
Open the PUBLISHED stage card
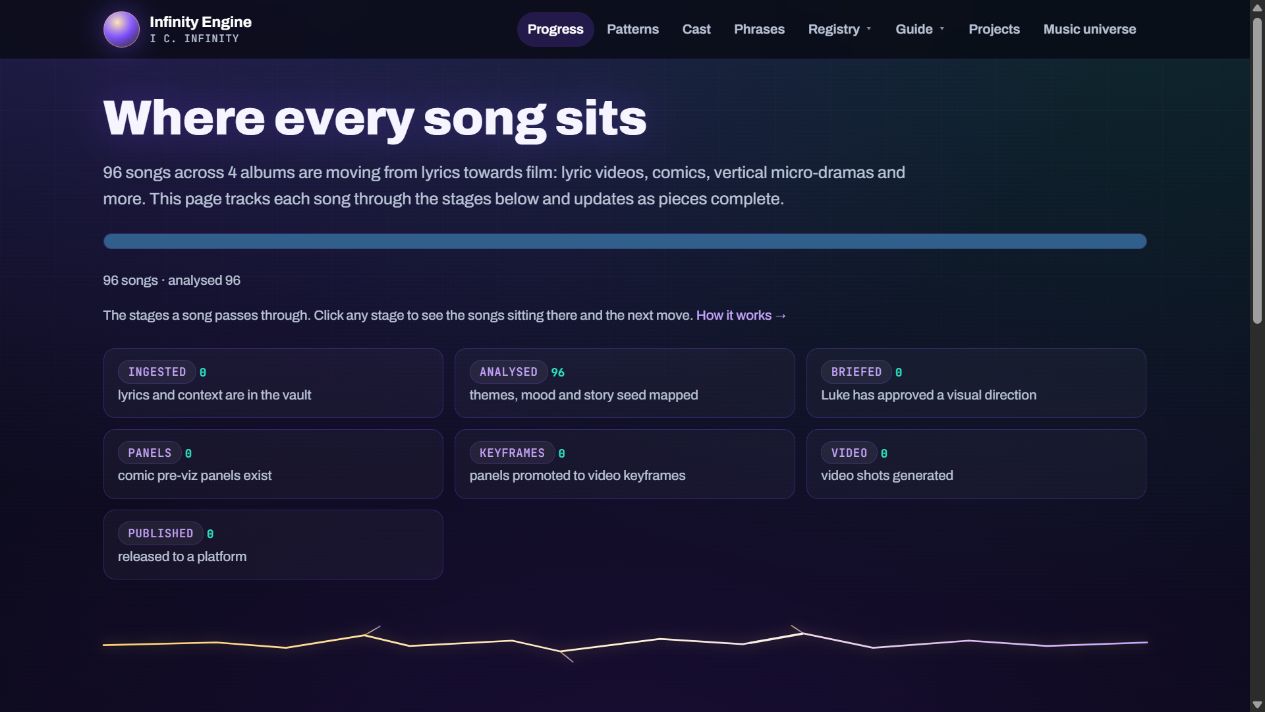[x=273, y=545]
